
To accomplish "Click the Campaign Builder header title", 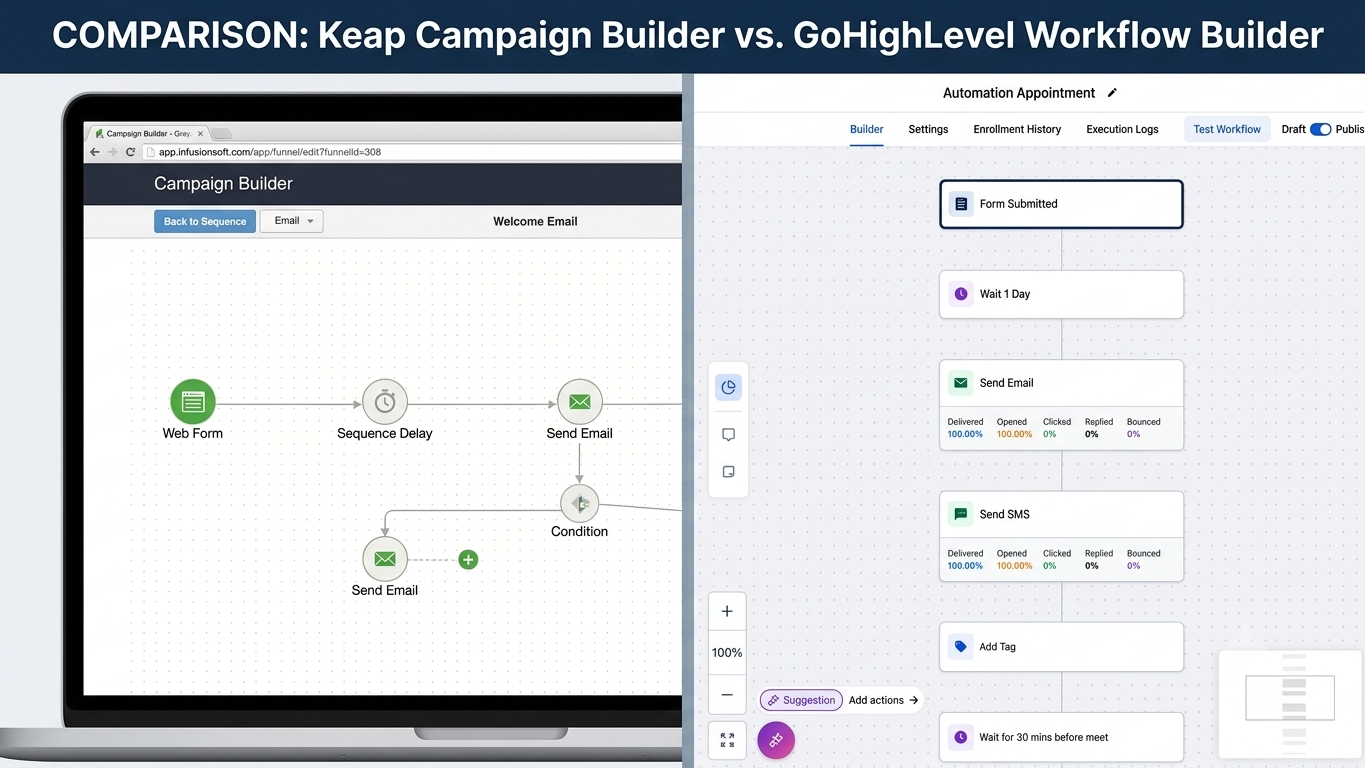I will click(x=223, y=184).
